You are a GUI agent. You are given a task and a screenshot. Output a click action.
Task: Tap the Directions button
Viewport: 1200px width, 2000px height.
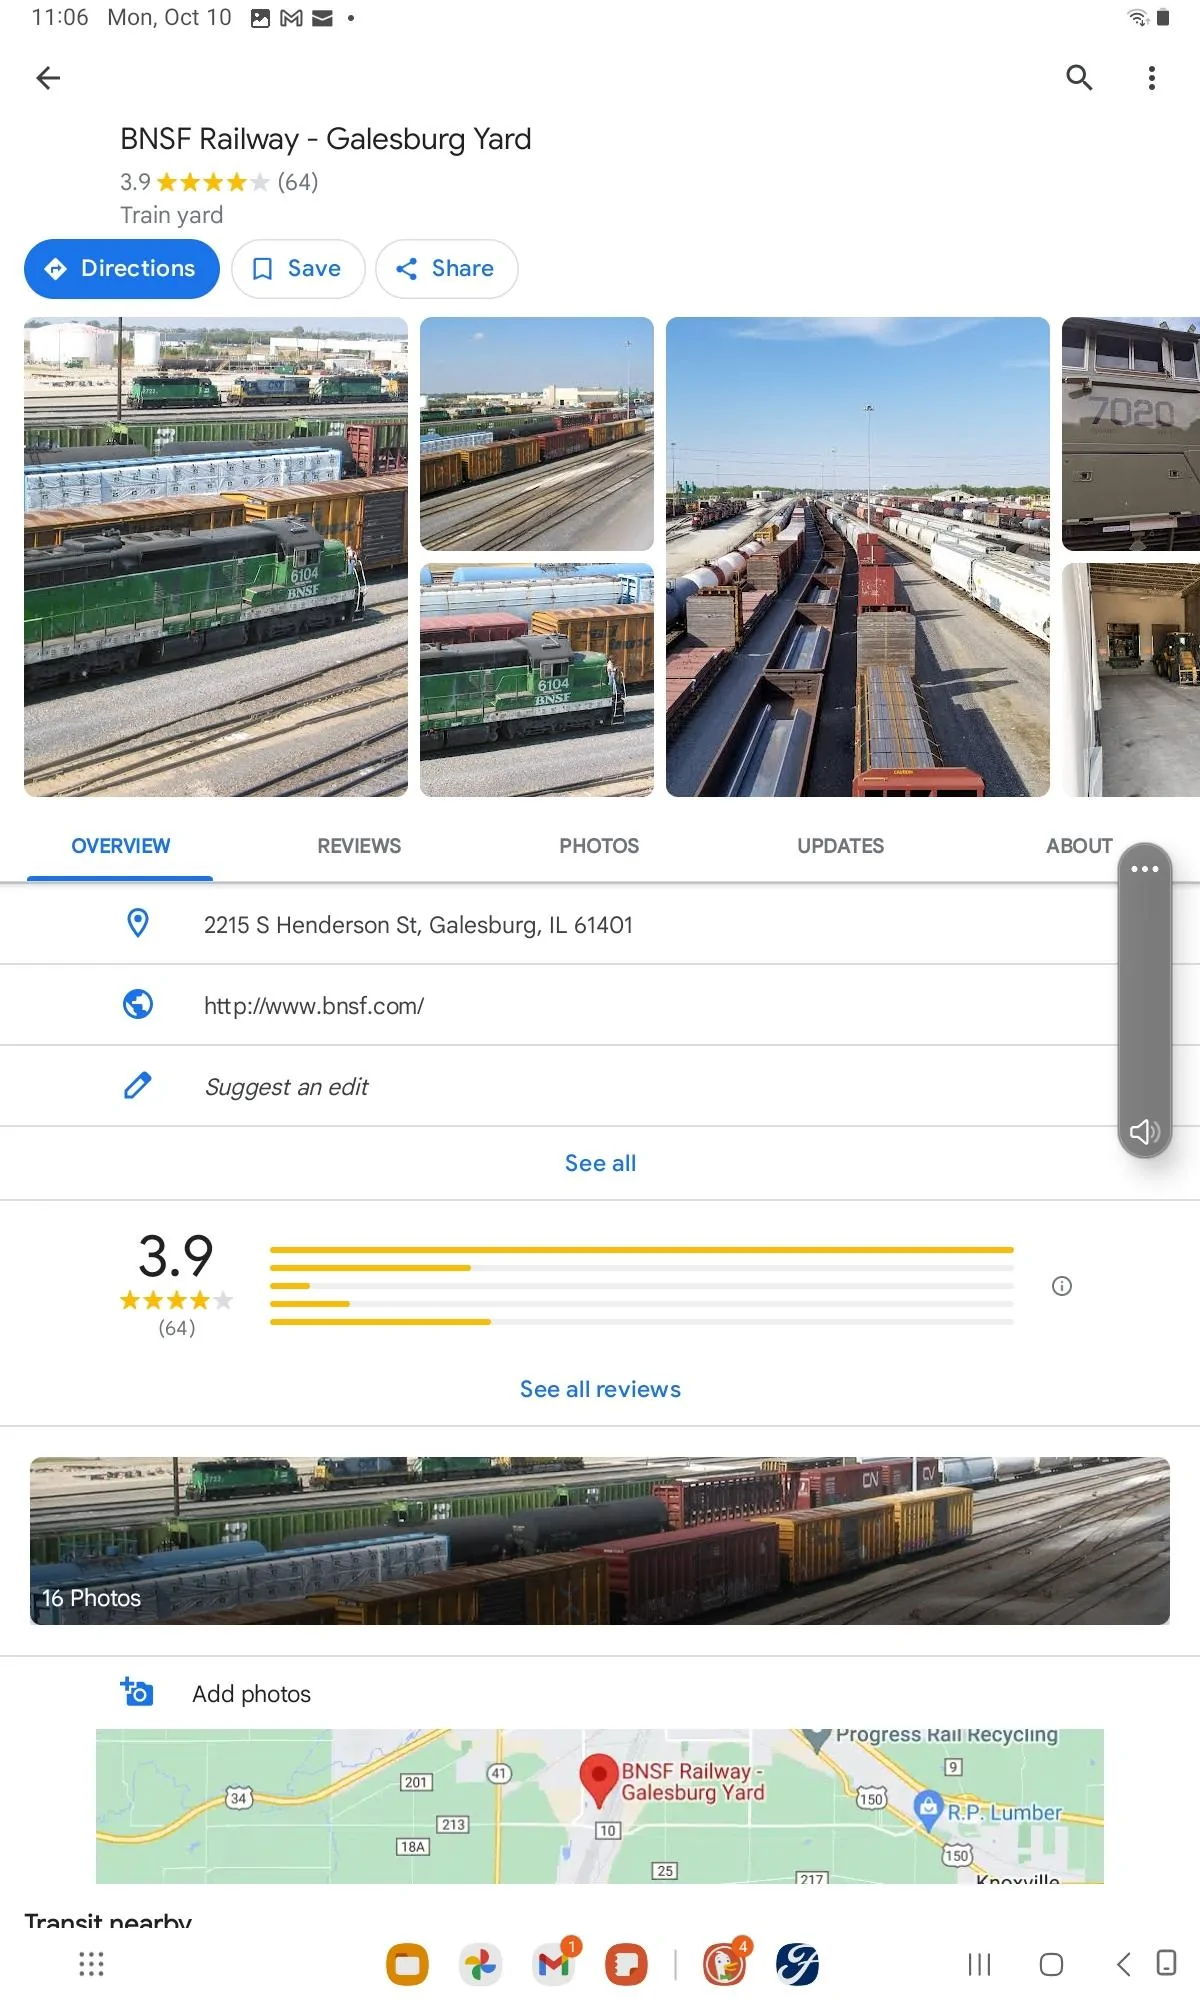point(121,269)
